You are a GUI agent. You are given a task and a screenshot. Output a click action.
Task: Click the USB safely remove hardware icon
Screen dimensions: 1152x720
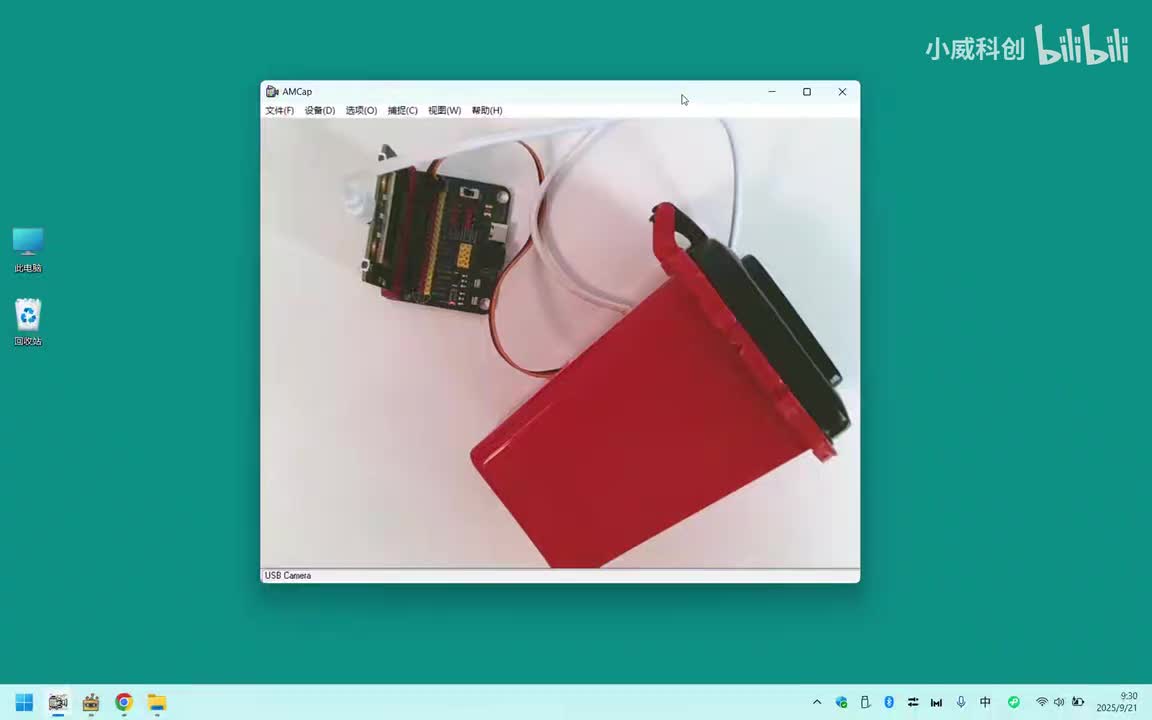pos(865,702)
